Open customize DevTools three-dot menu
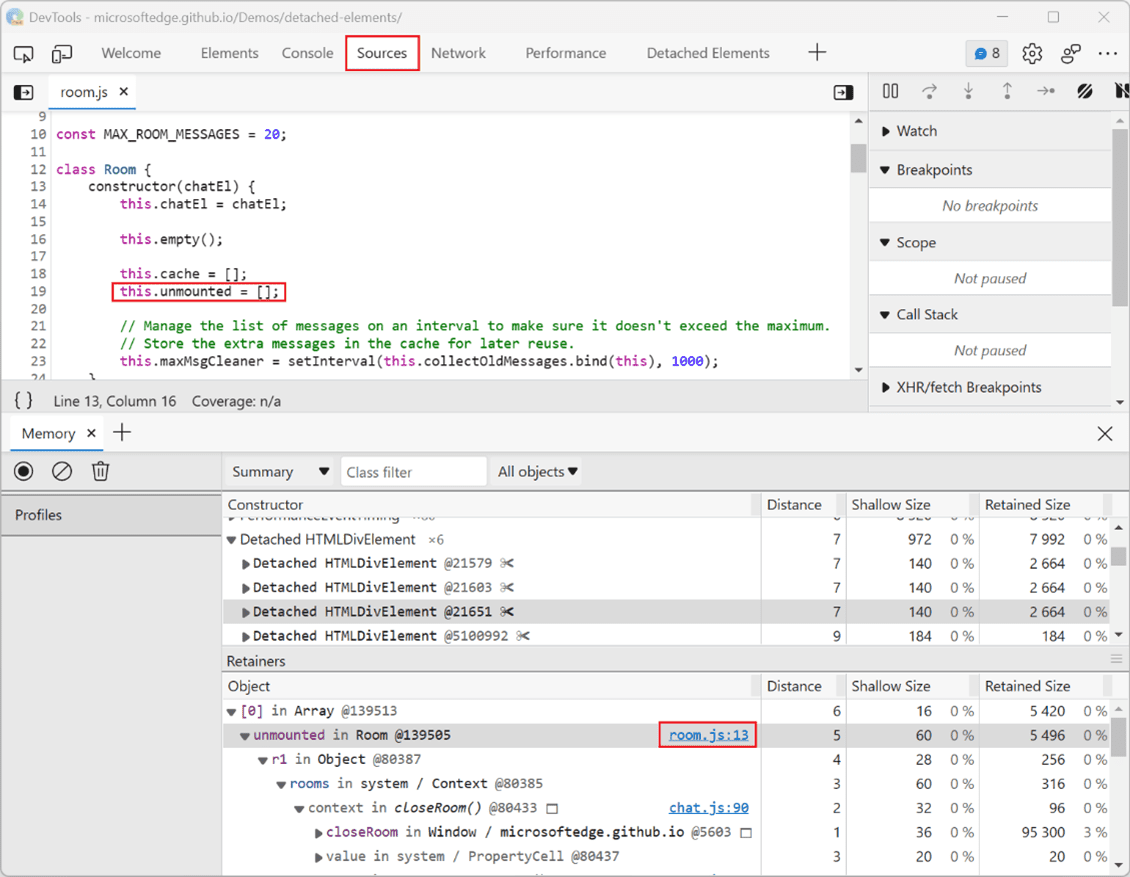Screen dimensions: 1130x877 pyautogui.click(x=1108, y=53)
